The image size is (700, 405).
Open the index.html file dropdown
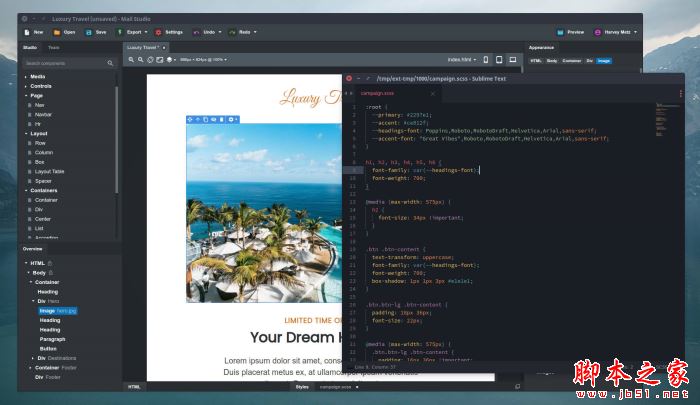click(463, 60)
